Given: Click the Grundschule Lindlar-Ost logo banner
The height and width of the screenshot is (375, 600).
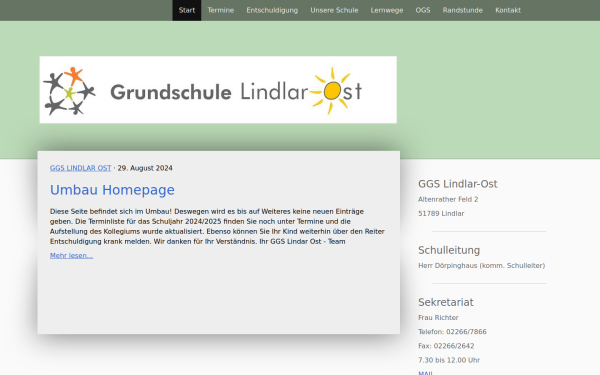Looking at the screenshot, I should 218,90.
